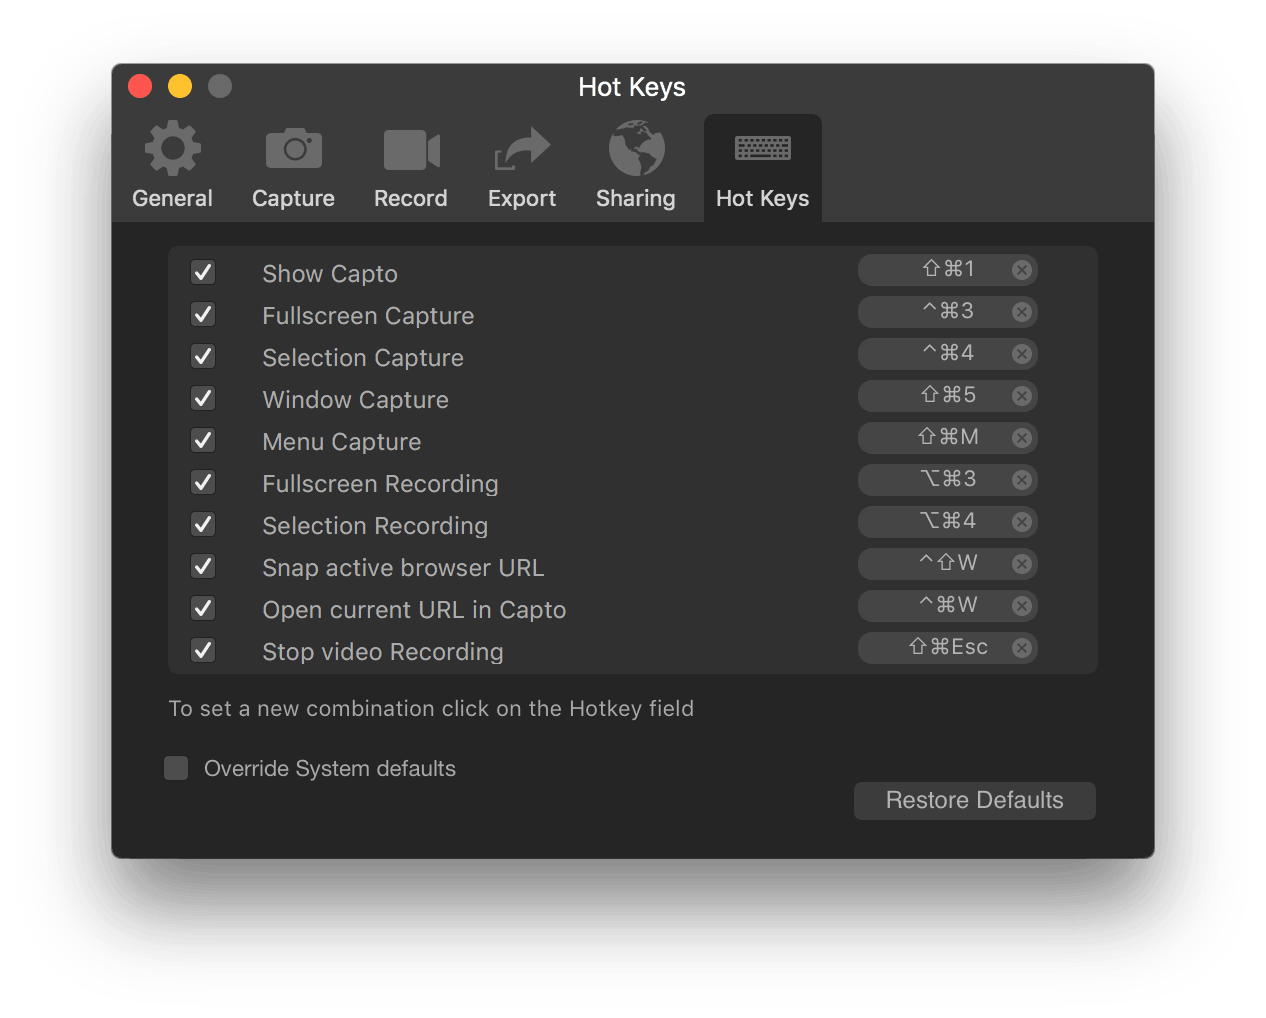
Task: Click the yellow minimize window button
Action: [180, 87]
